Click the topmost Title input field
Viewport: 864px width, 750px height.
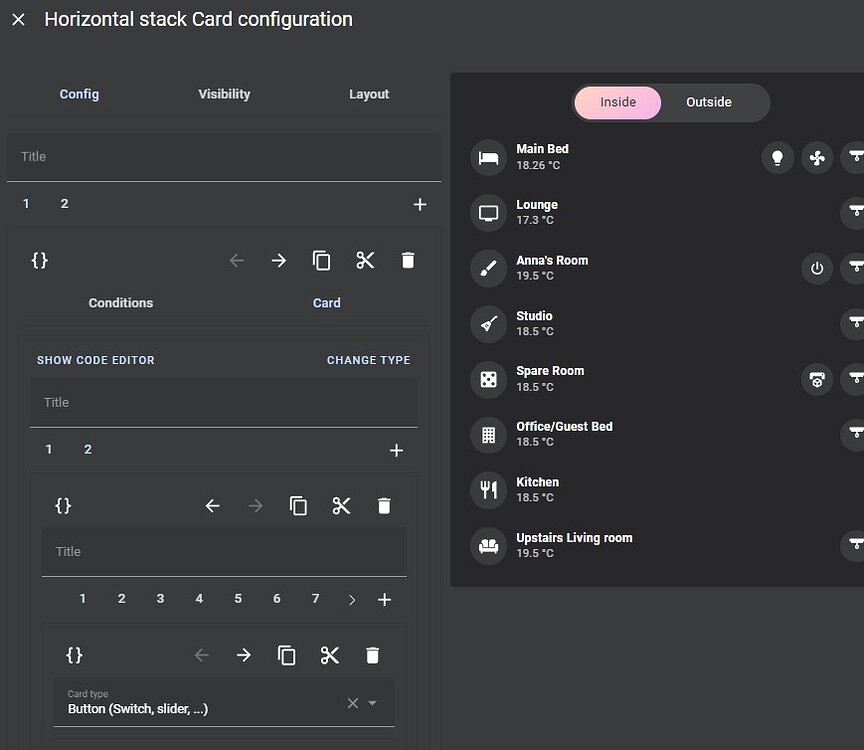(224, 157)
